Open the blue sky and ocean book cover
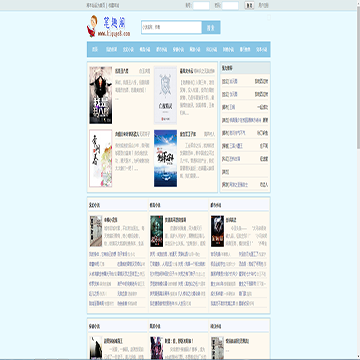Viewport: 360px width, 360px height. pos(165,158)
